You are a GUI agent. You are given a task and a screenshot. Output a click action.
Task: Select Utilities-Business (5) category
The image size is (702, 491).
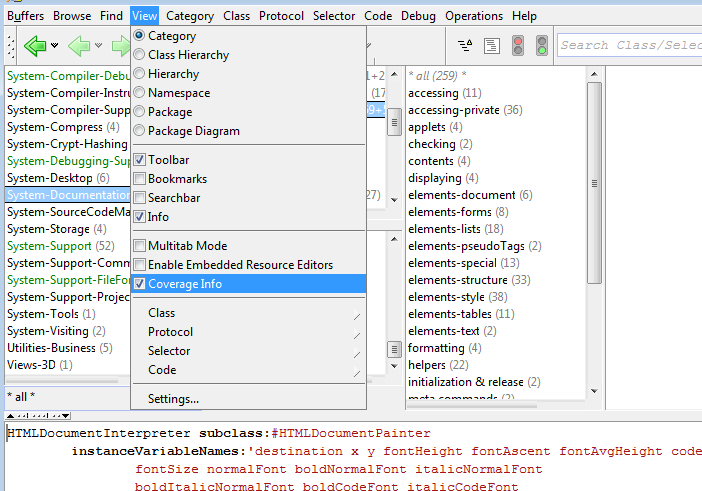pyautogui.click(x=60, y=348)
